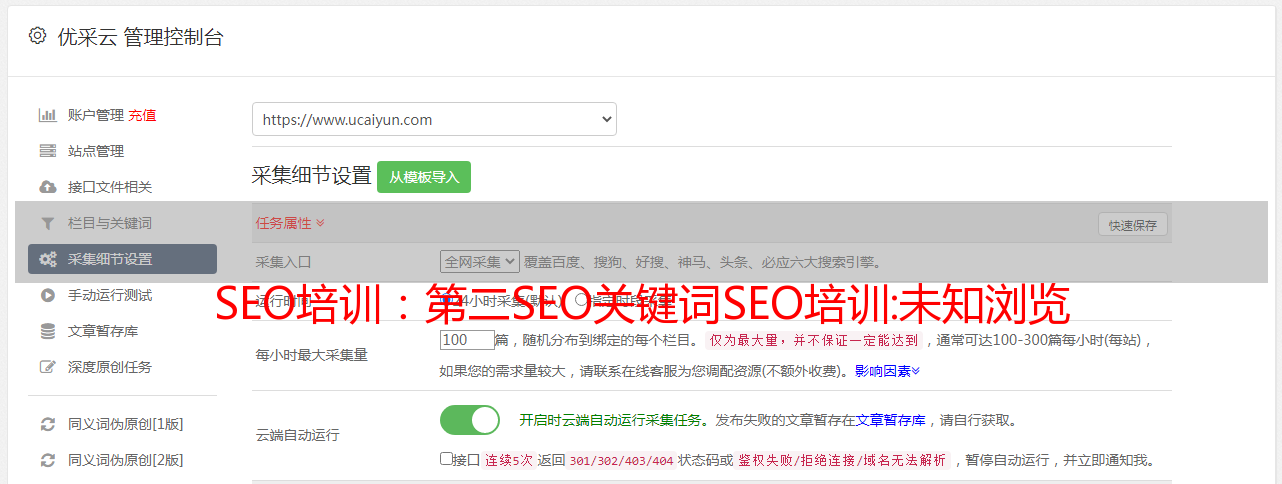Open the 全网采集 dropdown
Image resolution: width=1282 pixels, height=484 pixels.
[480, 261]
